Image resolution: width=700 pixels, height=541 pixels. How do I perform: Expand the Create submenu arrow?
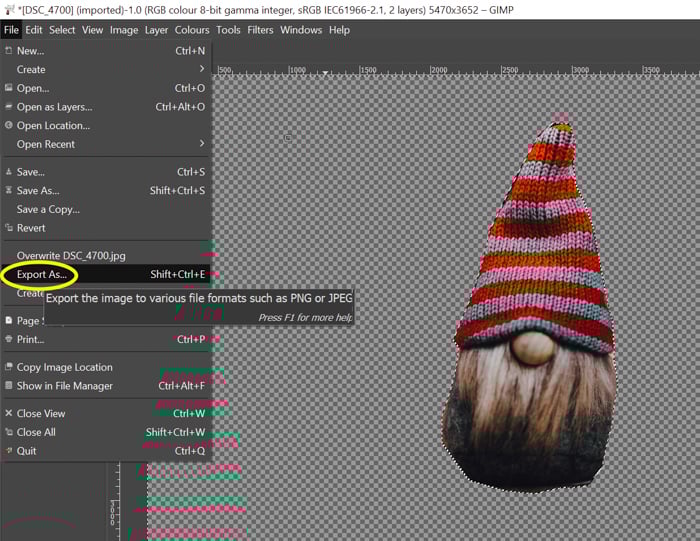pyautogui.click(x=202, y=69)
